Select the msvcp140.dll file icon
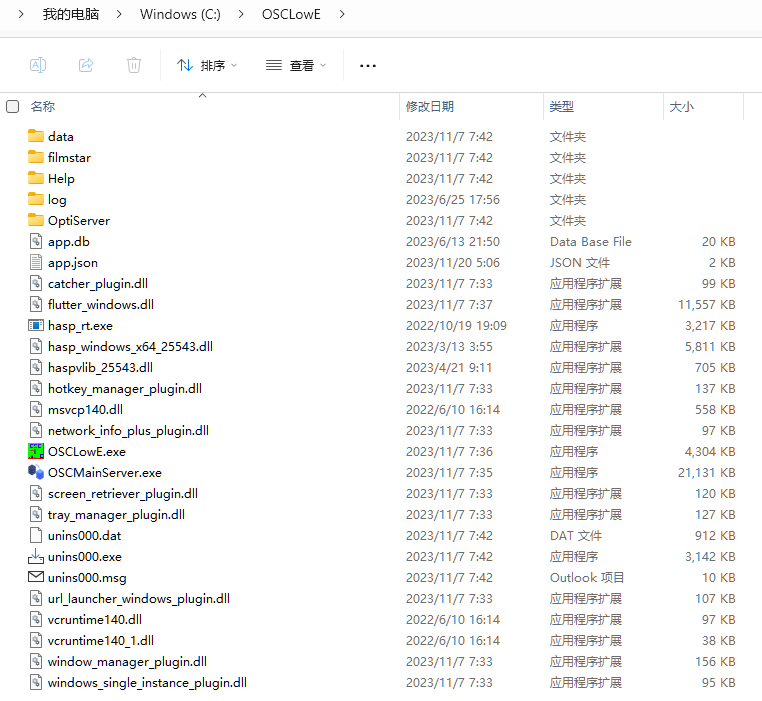This screenshot has height=701, width=762. tap(36, 409)
